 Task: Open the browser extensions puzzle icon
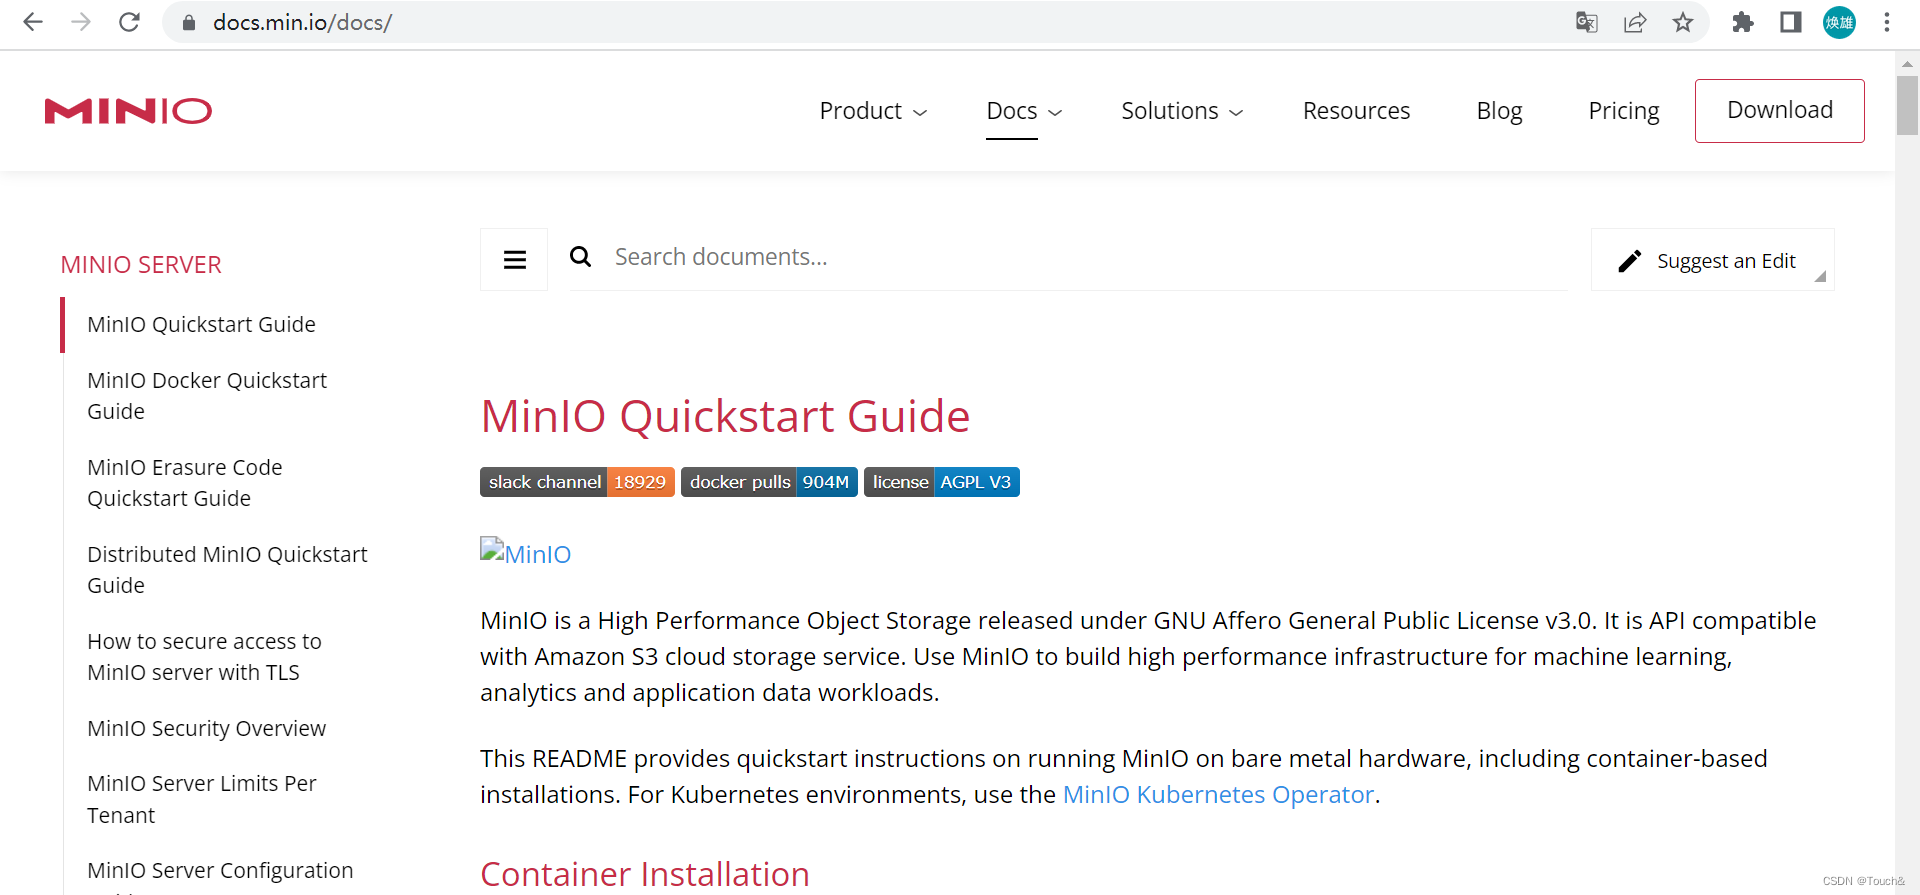[1742, 22]
